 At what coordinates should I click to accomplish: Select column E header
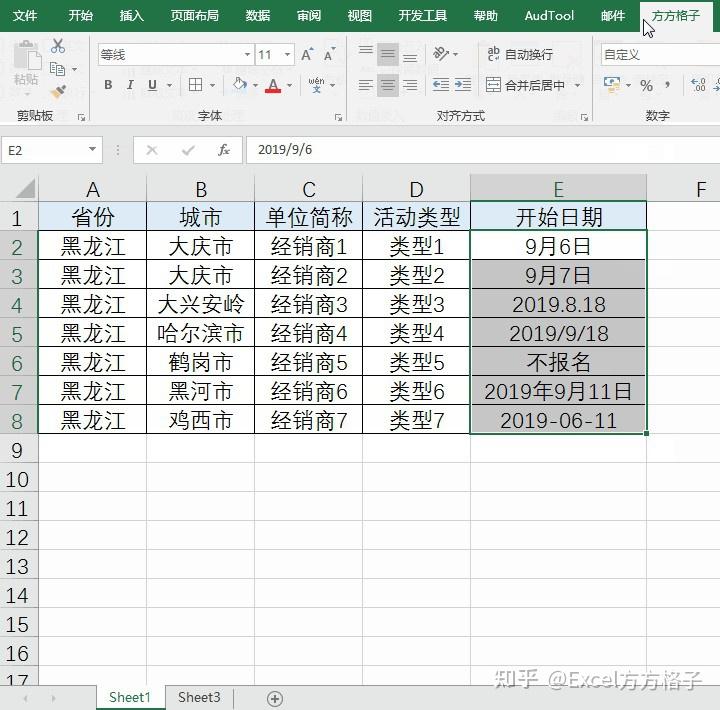tap(558, 188)
